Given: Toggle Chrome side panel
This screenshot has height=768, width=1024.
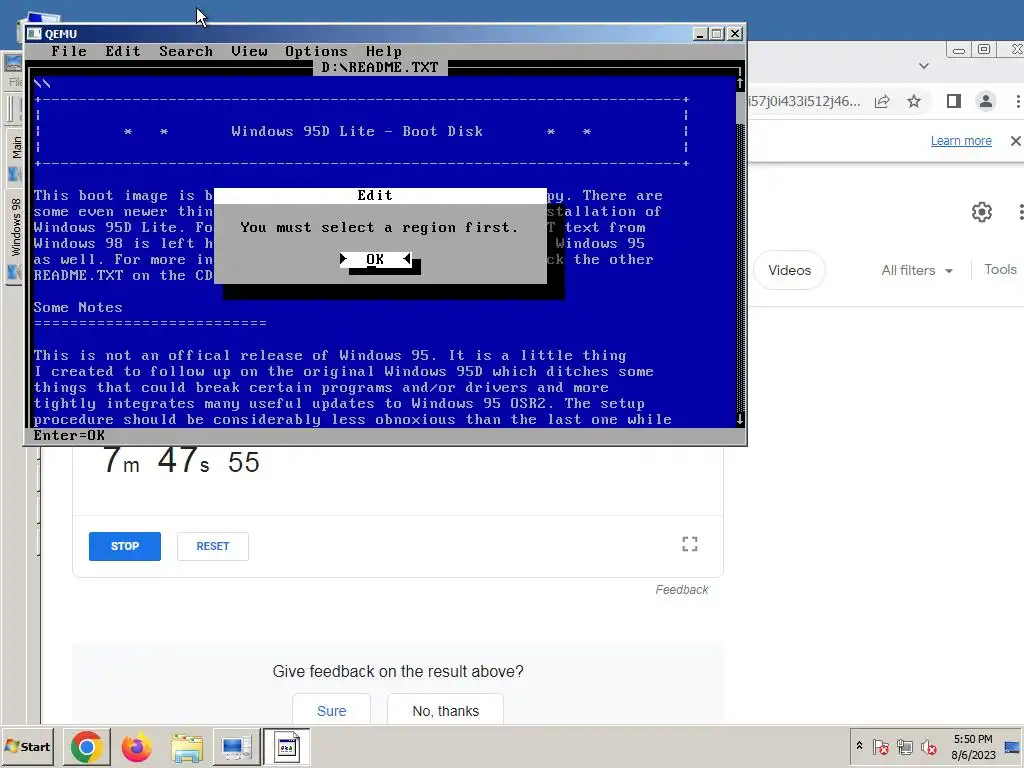Looking at the screenshot, I should coord(953,101).
